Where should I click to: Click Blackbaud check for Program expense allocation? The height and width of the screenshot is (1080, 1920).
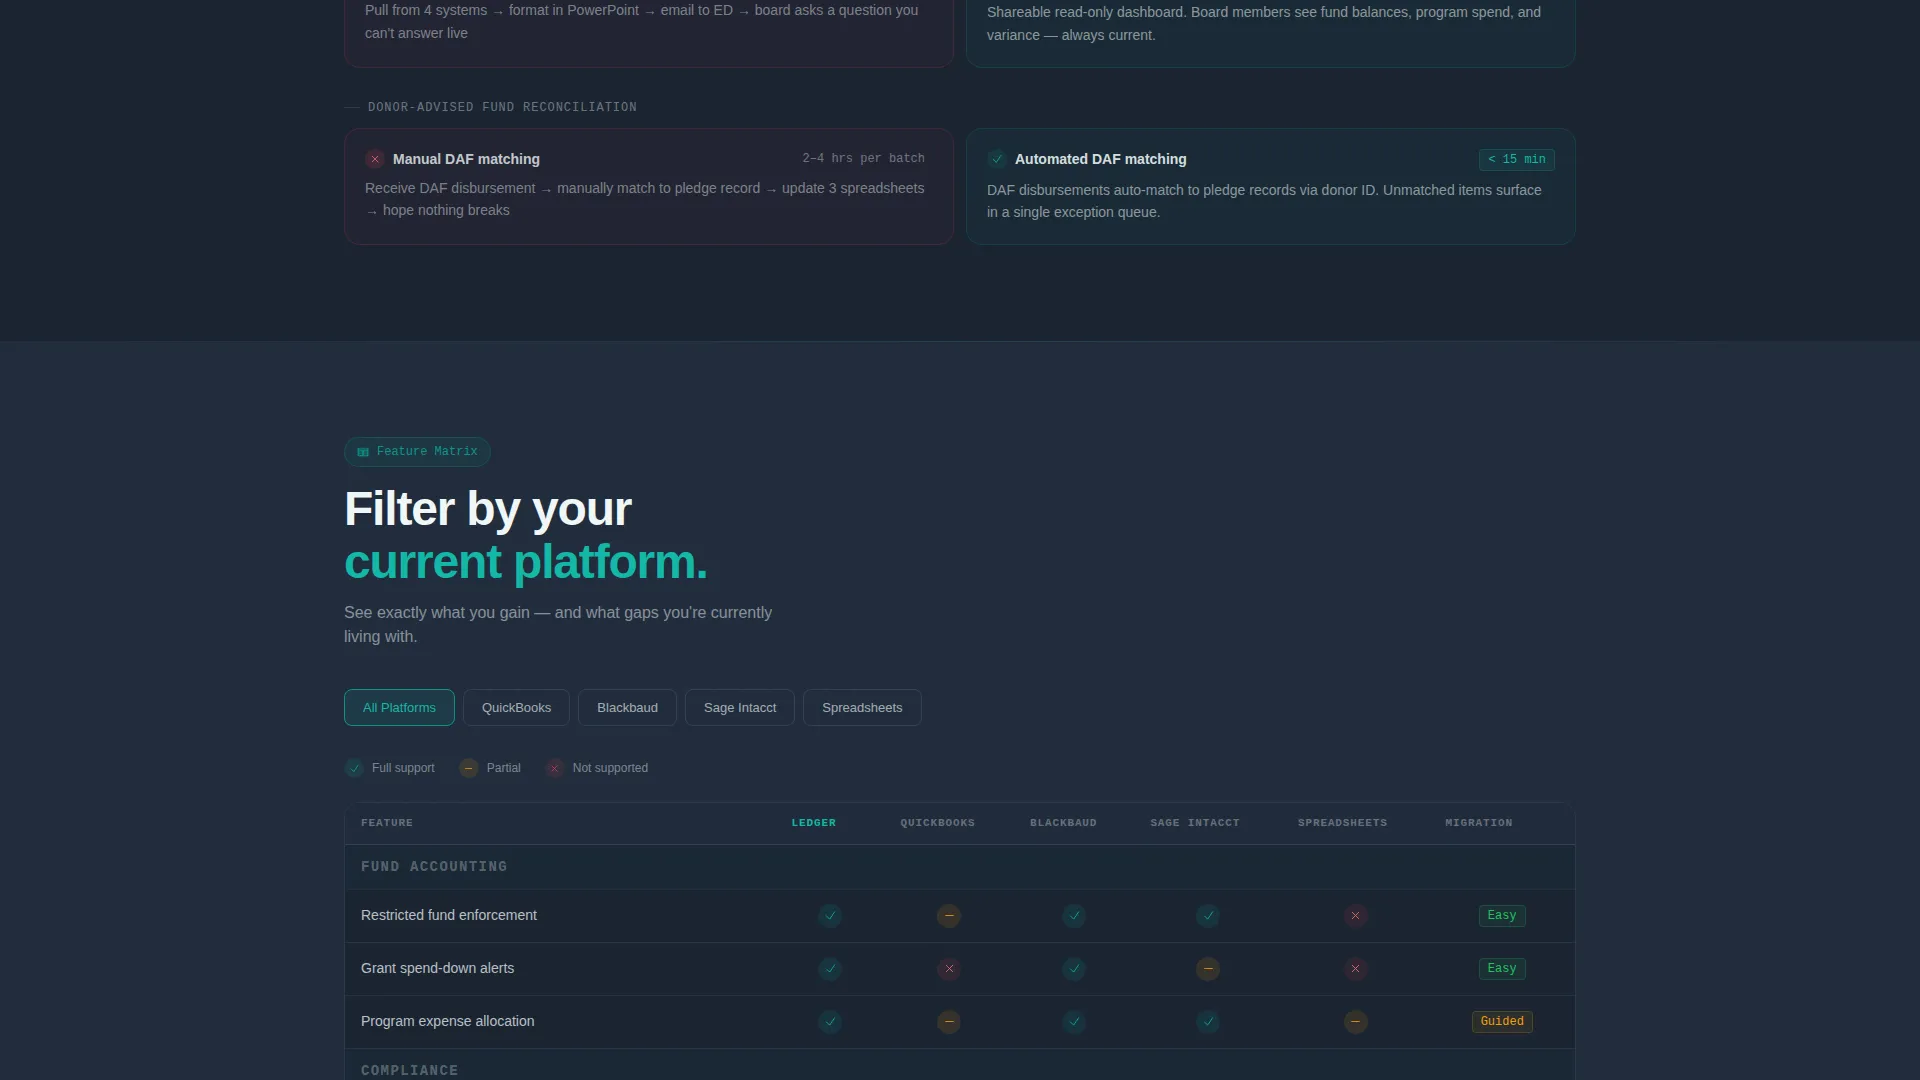[1074, 1022]
